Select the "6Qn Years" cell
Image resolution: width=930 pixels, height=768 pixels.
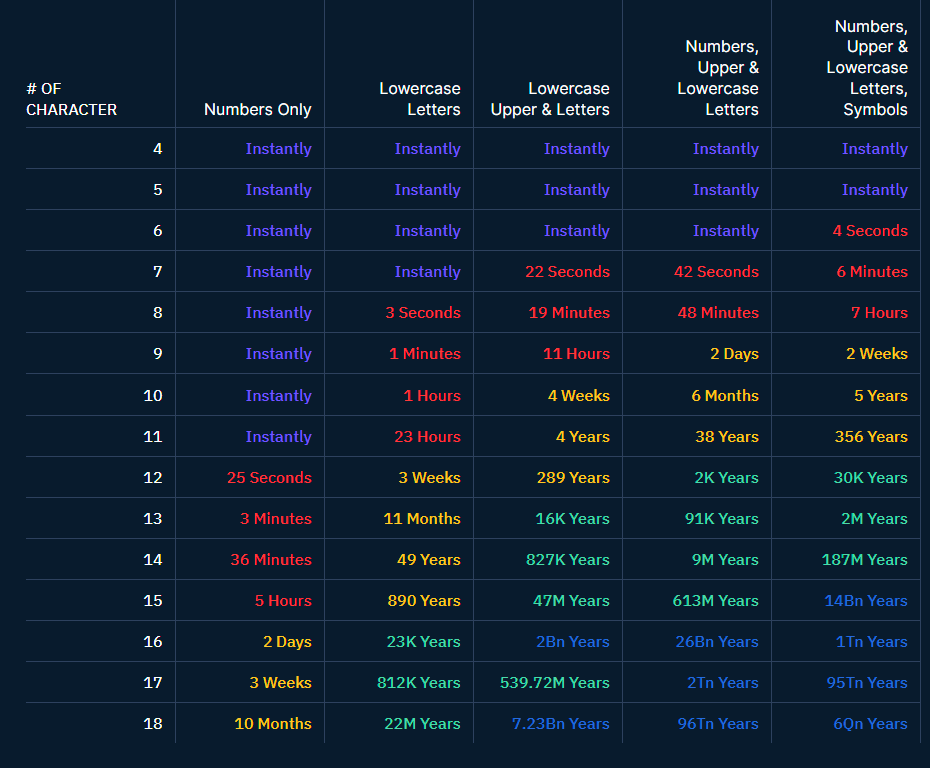coord(870,724)
